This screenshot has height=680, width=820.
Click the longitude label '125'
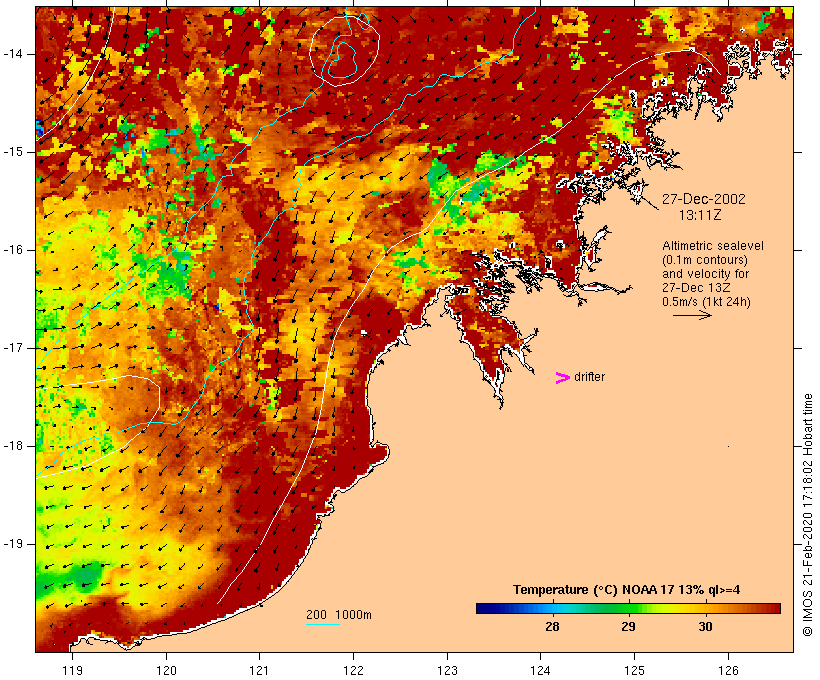point(634,670)
